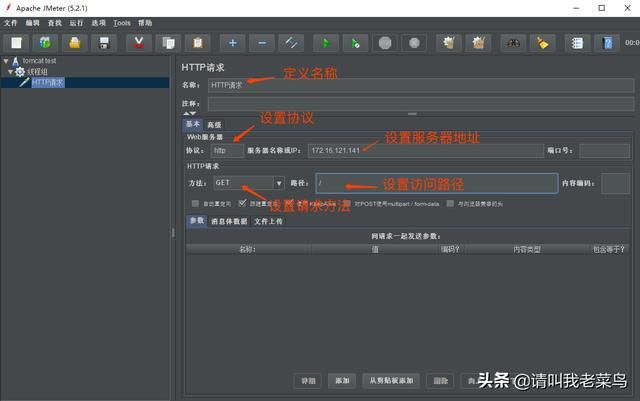
Task: Toggle the 自动重定向 checkbox
Action: 195,203
